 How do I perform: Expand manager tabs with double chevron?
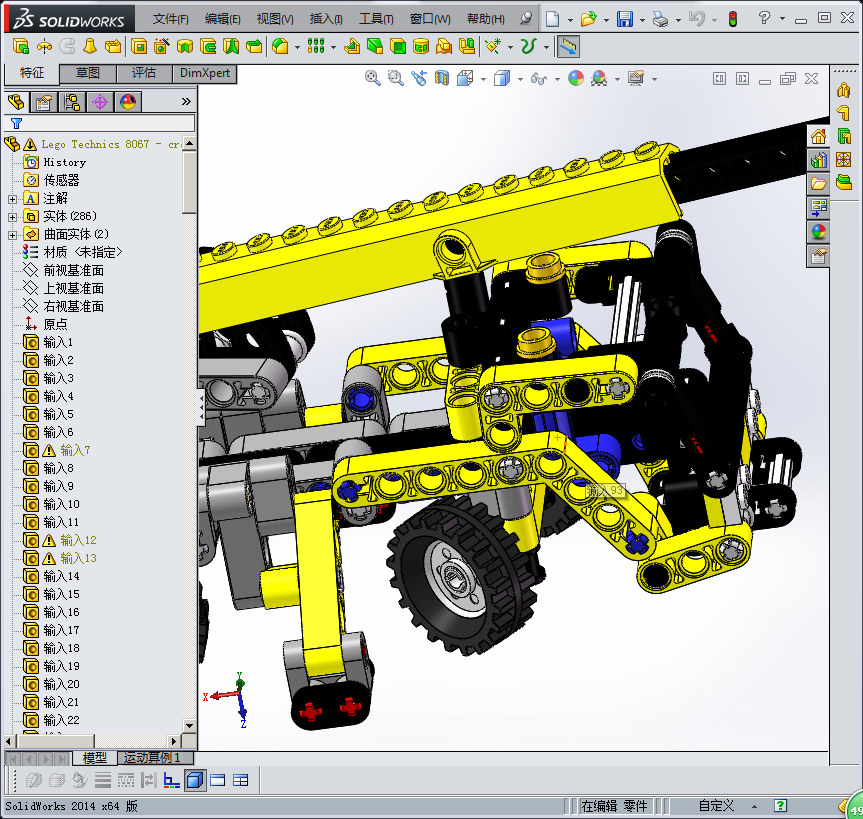[x=186, y=101]
